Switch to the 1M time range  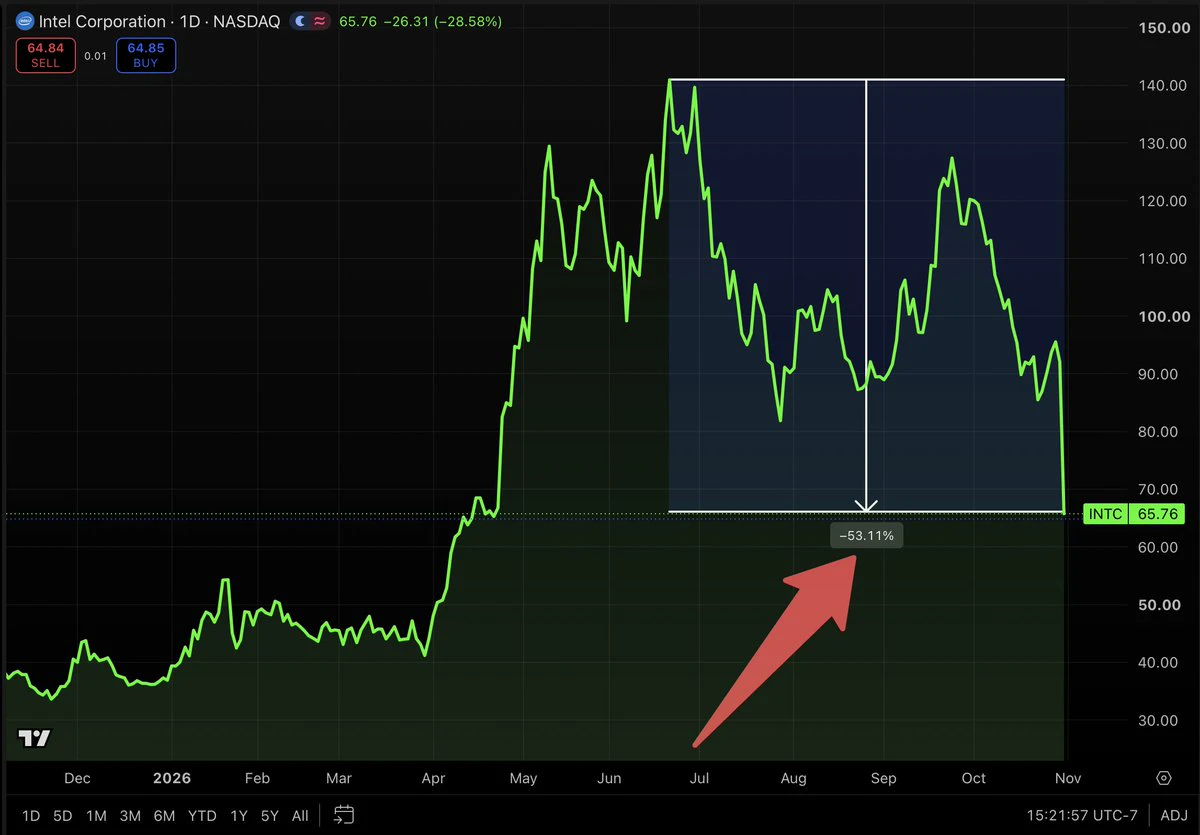(x=96, y=815)
